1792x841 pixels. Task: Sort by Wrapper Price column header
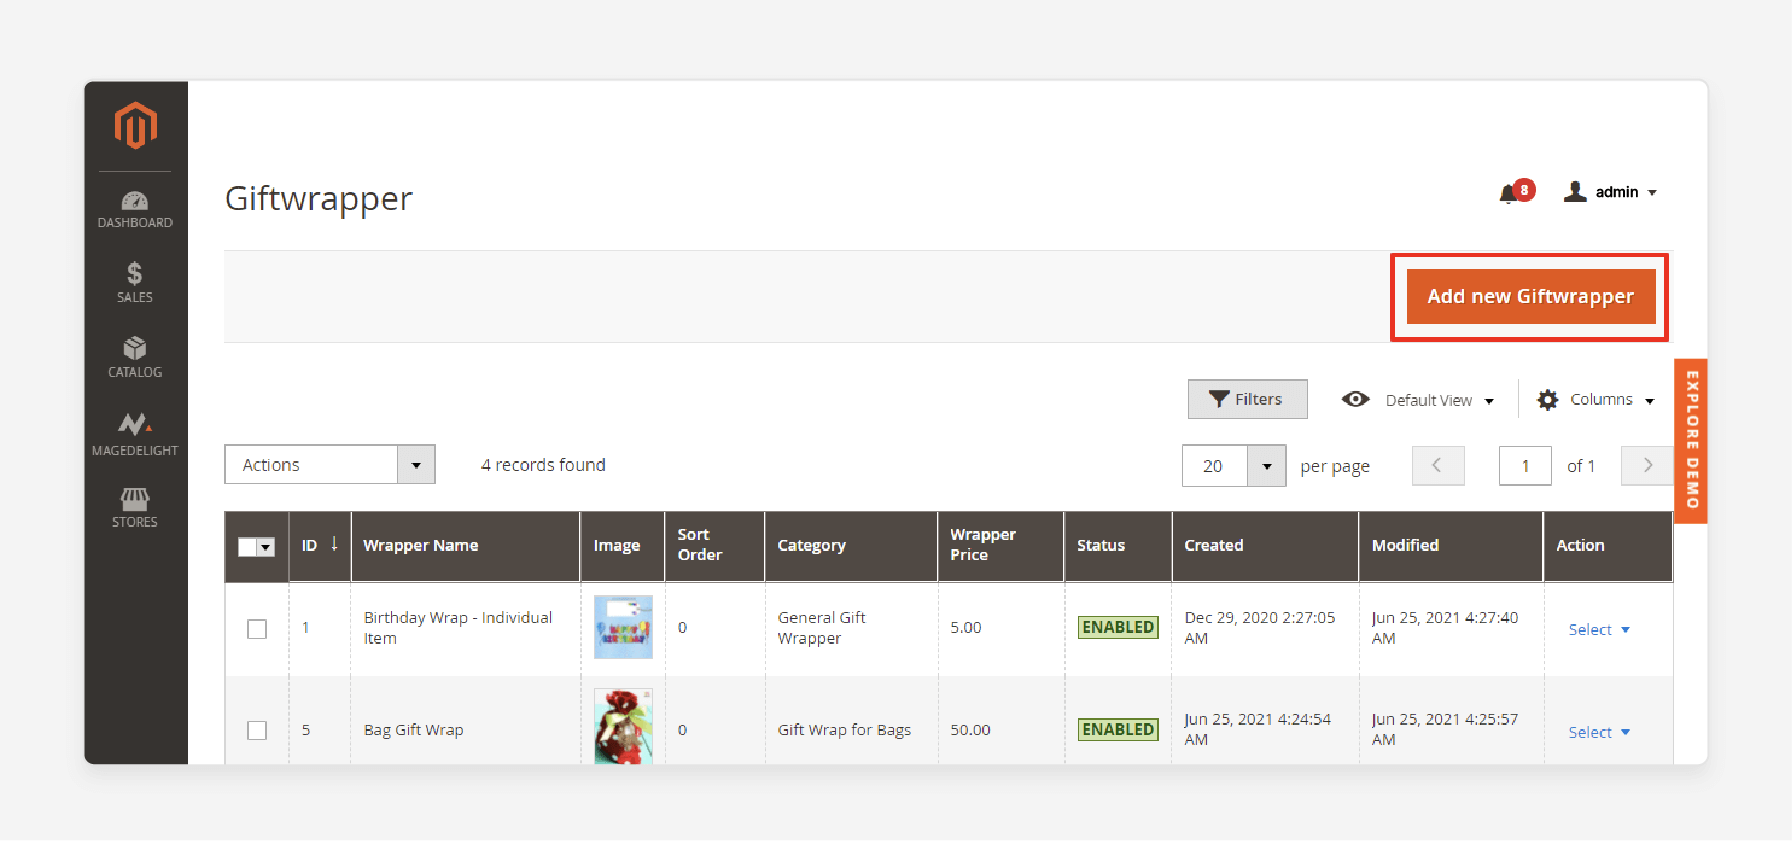click(1001, 546)
